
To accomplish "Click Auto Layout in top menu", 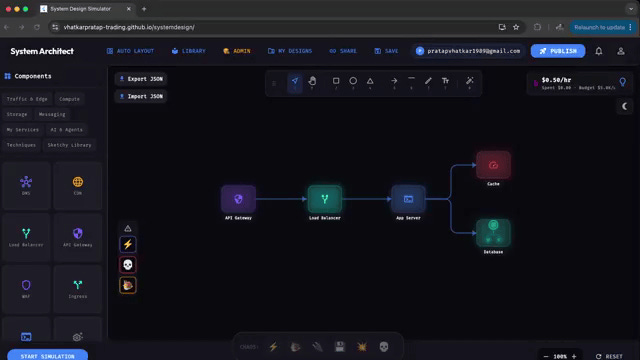I will click(x=131, y=51).
